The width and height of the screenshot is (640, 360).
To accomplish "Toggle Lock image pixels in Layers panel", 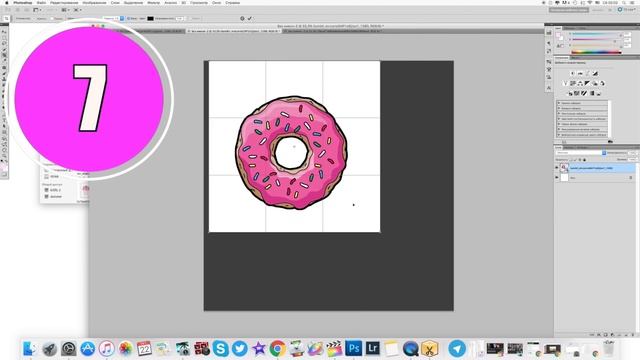I will click(x=576, y=160).
